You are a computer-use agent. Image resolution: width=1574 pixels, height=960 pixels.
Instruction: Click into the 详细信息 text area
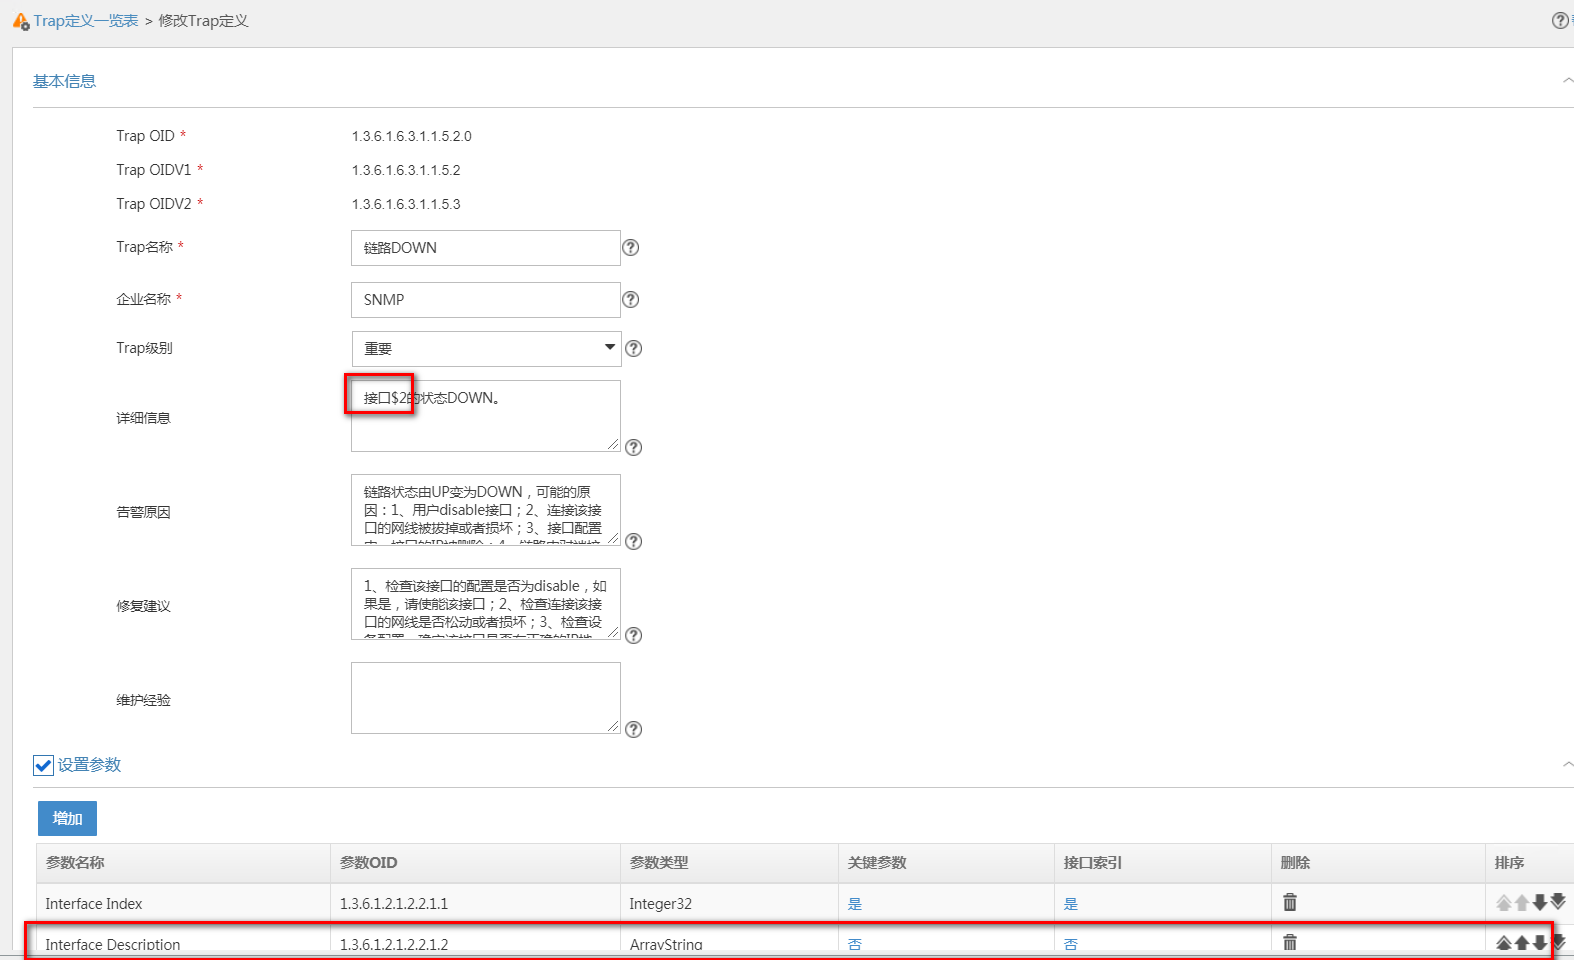486,416
